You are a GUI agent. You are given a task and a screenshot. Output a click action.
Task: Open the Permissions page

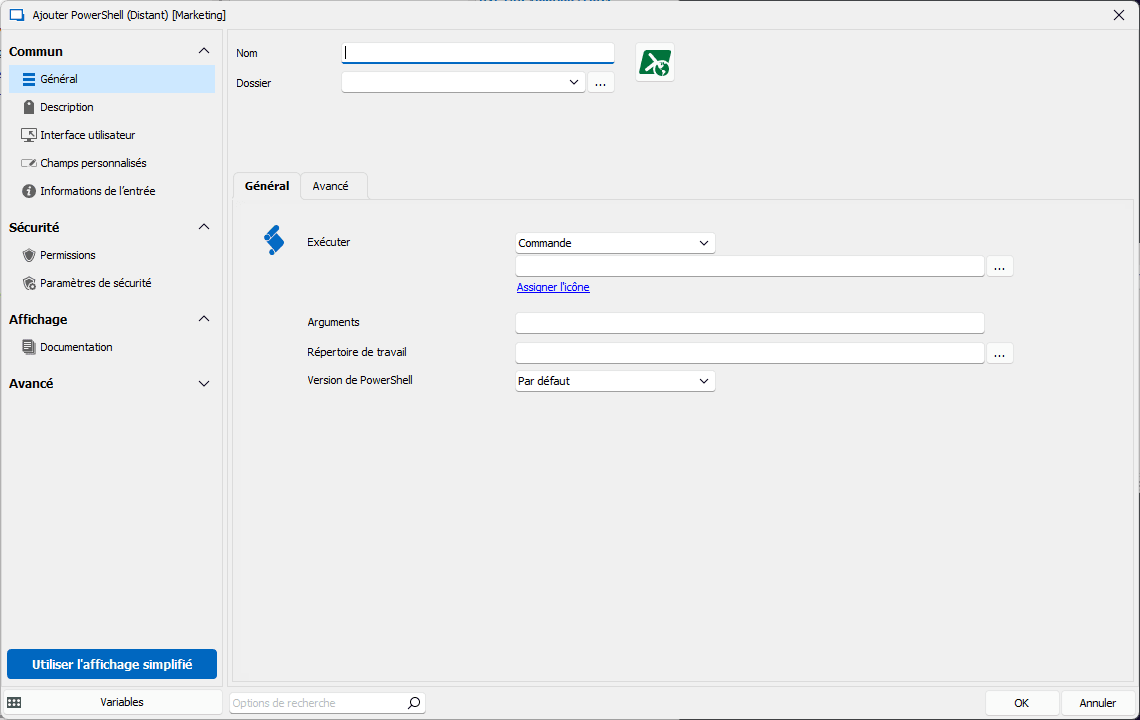point(67,255)
